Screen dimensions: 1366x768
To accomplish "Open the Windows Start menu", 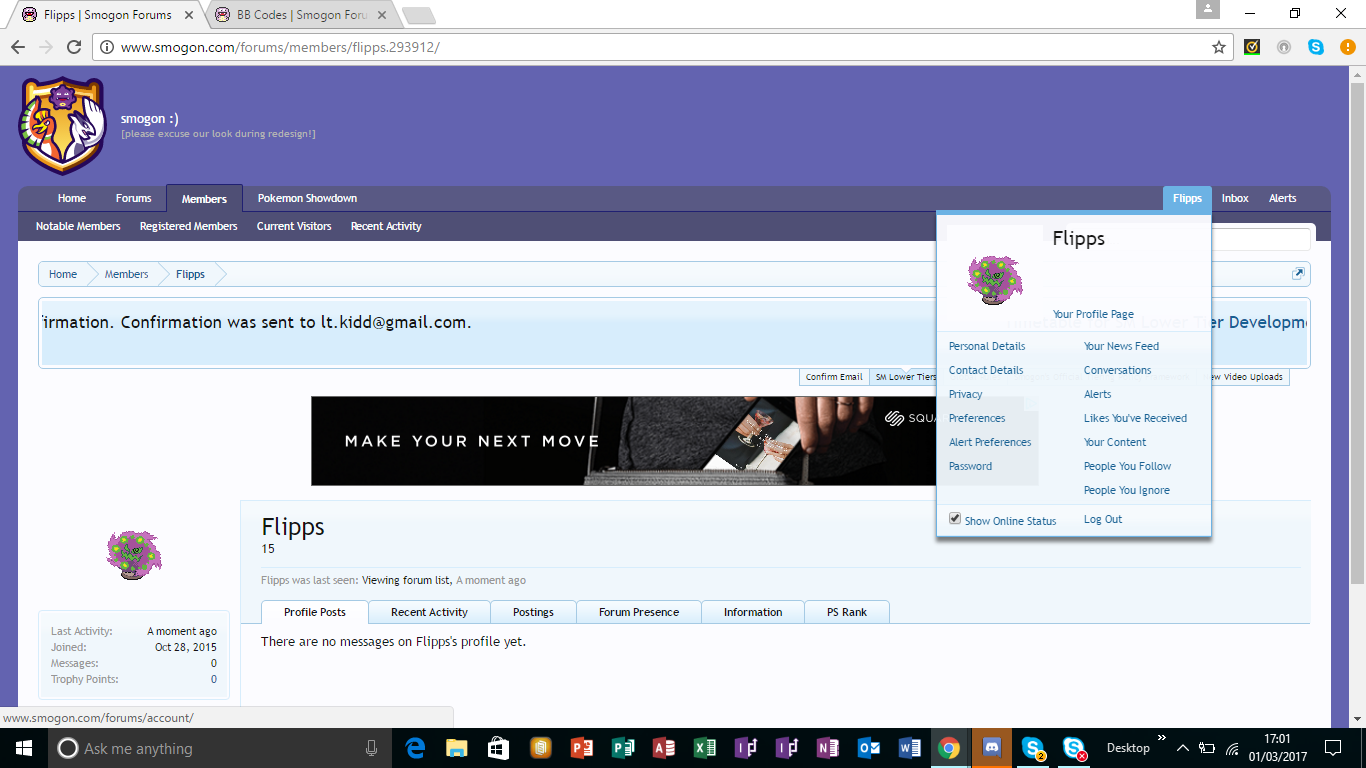I will (x=22, y=748).
